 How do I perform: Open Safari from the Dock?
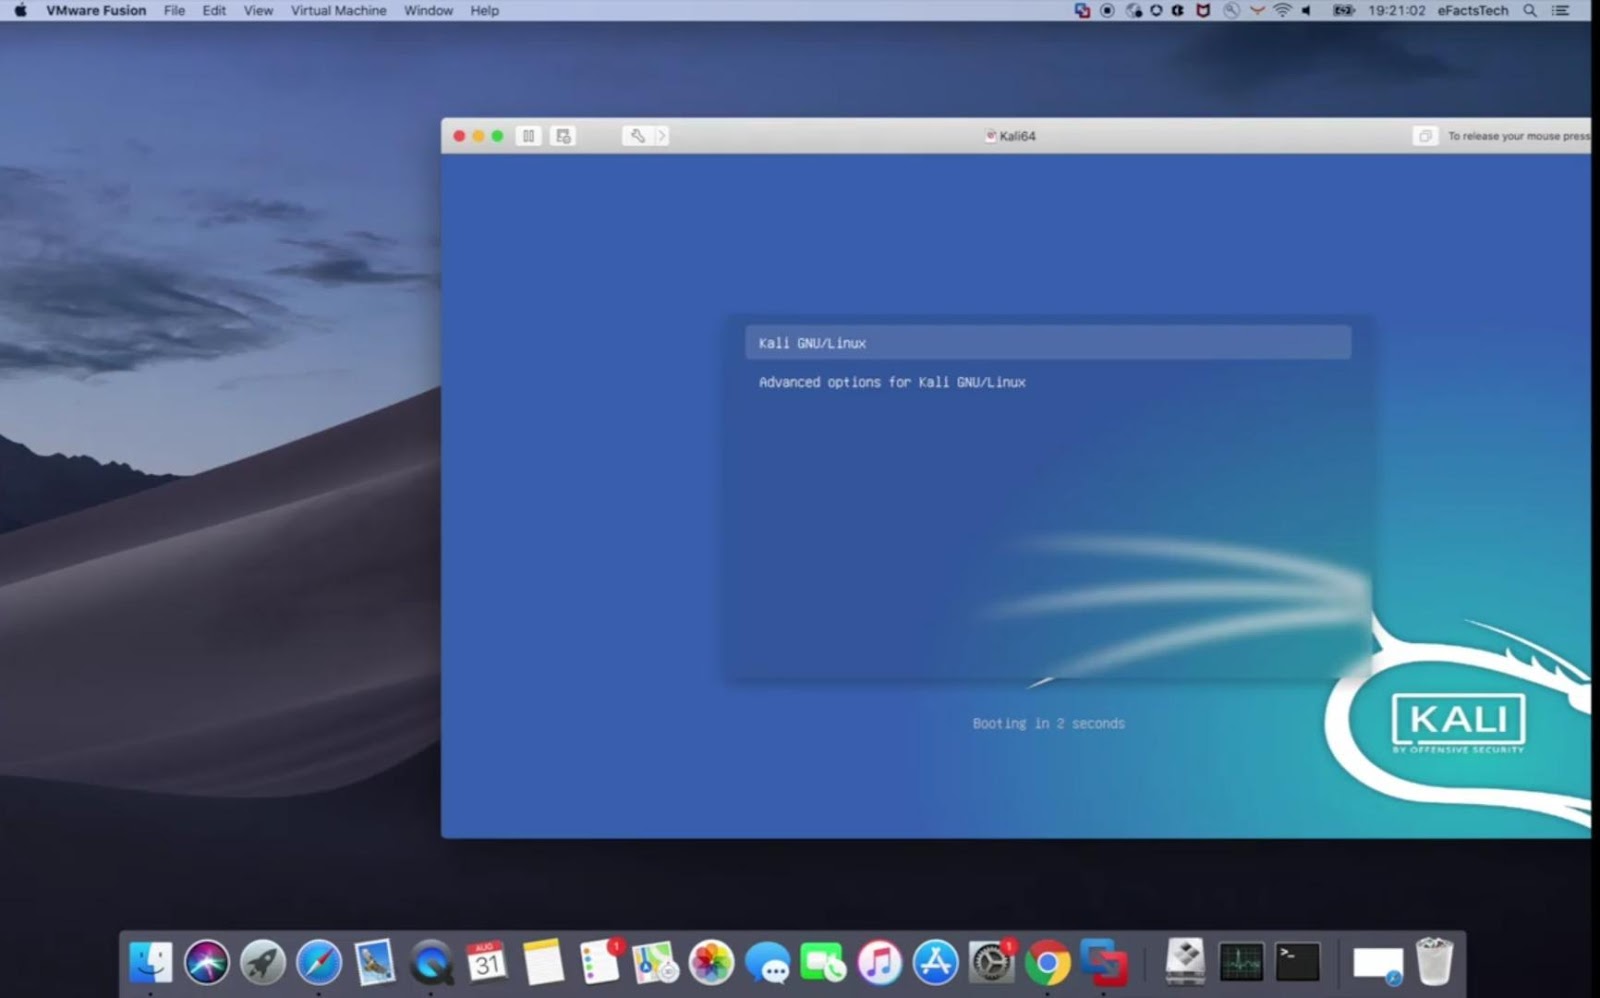[x=319, y=962]
